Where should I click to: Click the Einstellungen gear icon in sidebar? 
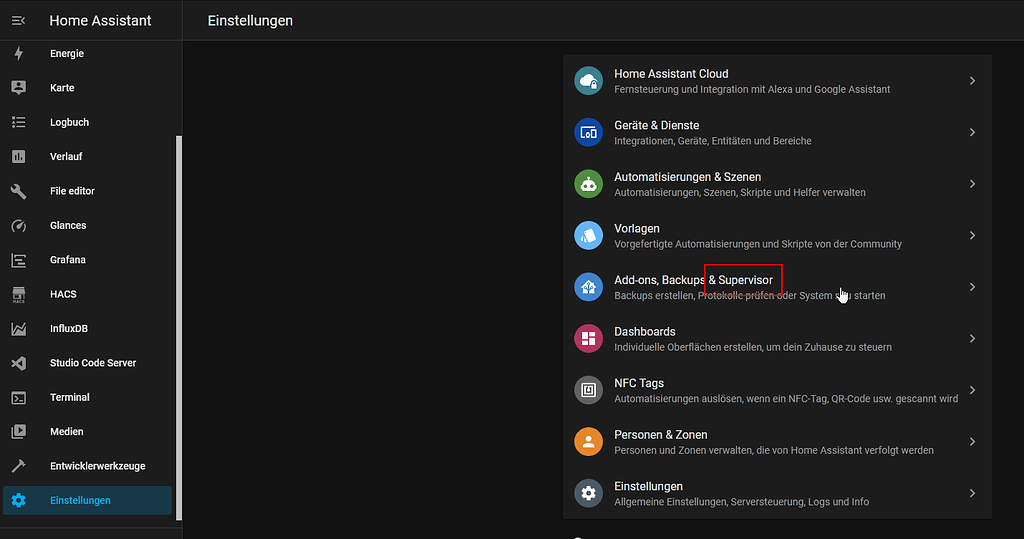pyautogui.click(x=18, y=500)
